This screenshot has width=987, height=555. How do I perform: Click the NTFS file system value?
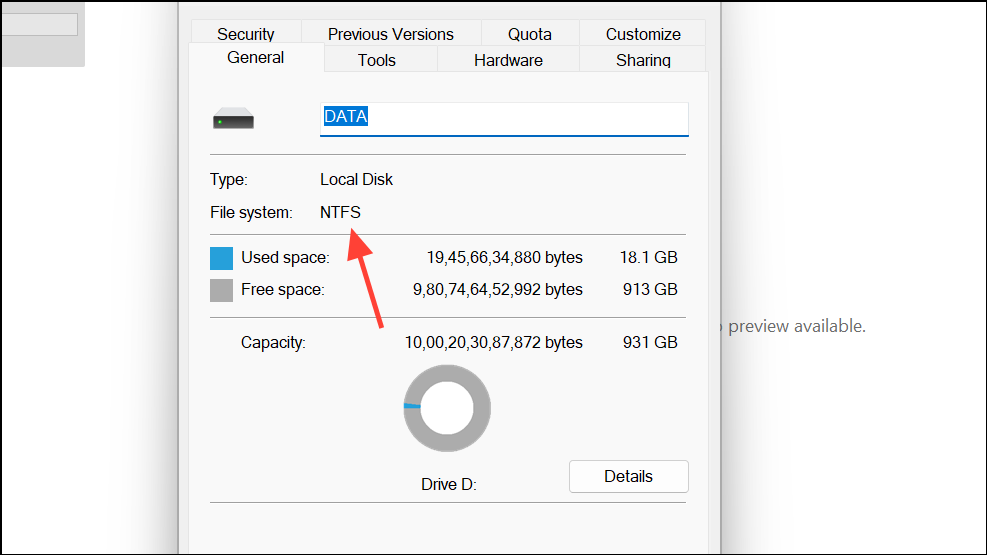click(340, 212)
